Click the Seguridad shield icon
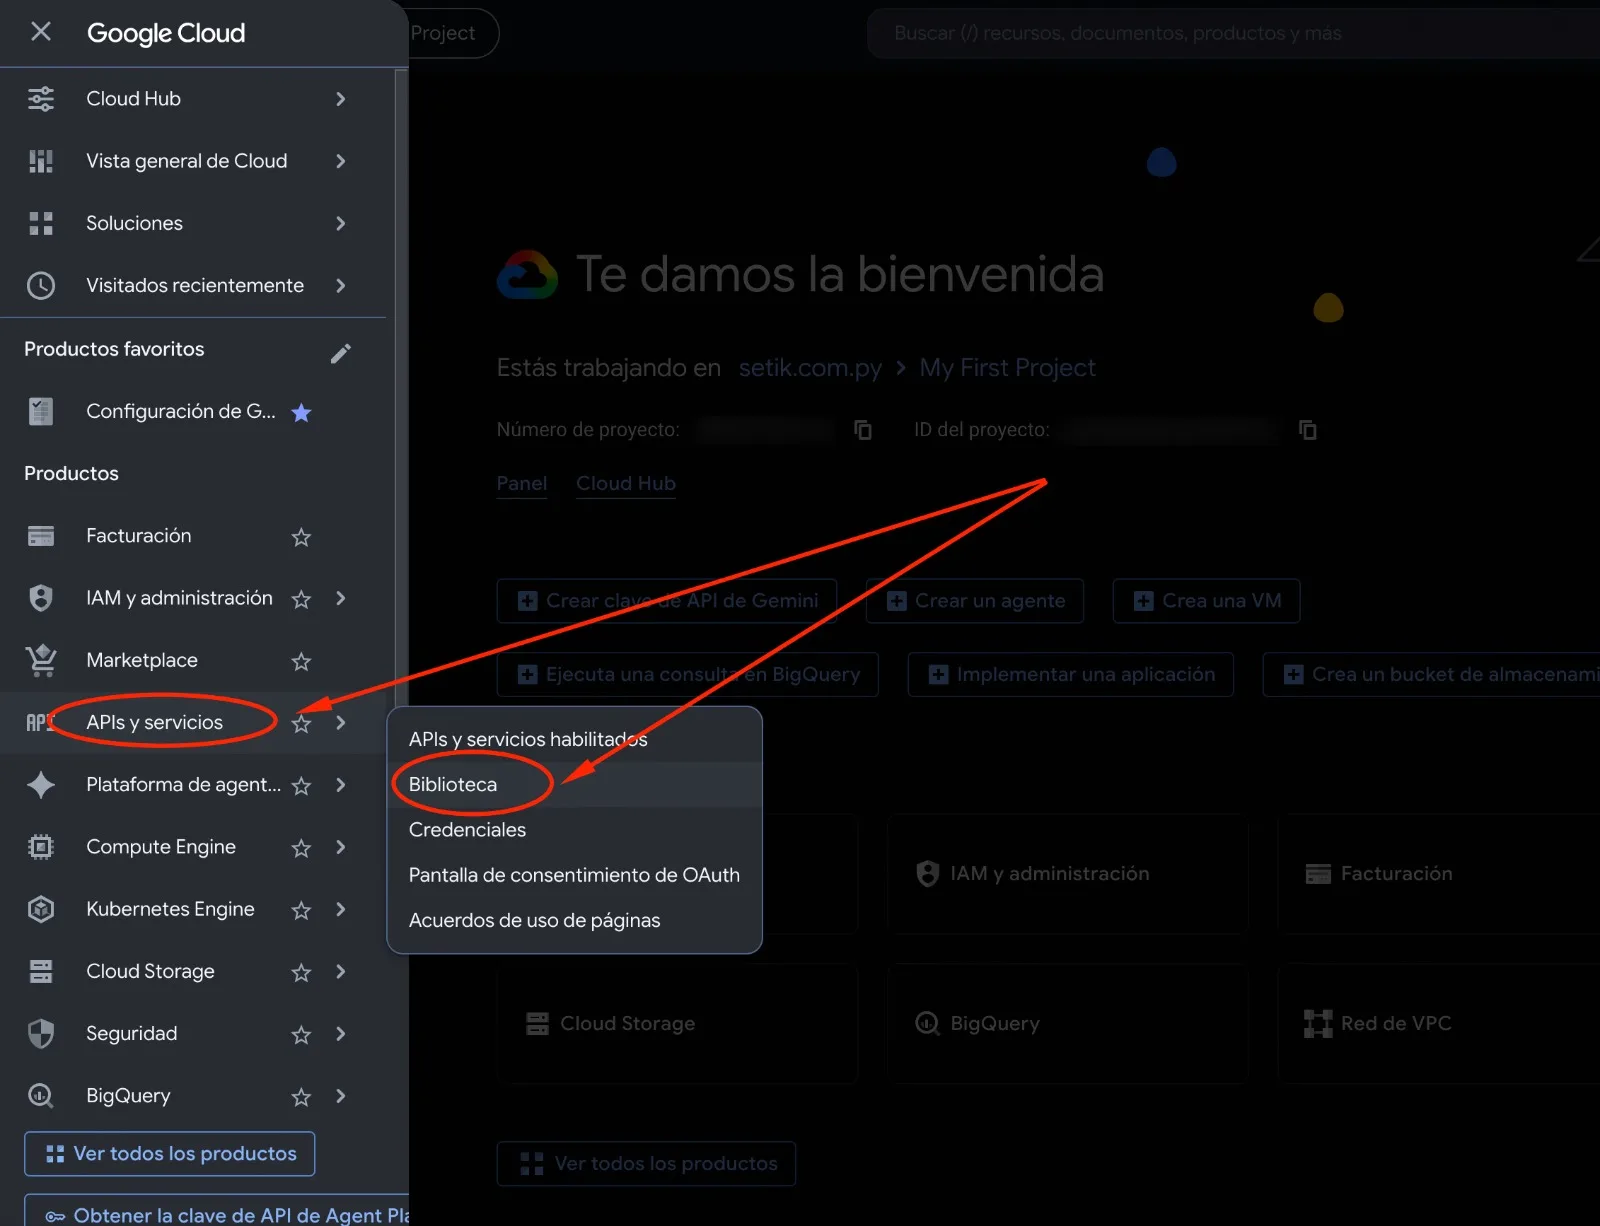This screenshot has width=1600, height=1226. [x=41, y=1033]
